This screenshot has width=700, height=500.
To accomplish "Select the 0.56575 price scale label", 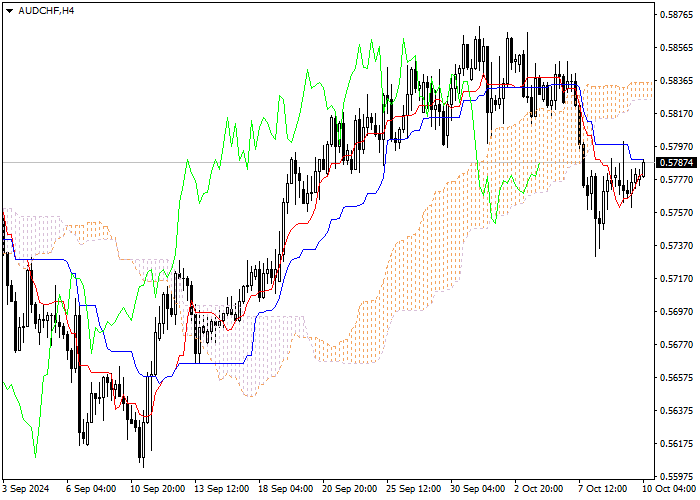I will (x=676, y=378).
